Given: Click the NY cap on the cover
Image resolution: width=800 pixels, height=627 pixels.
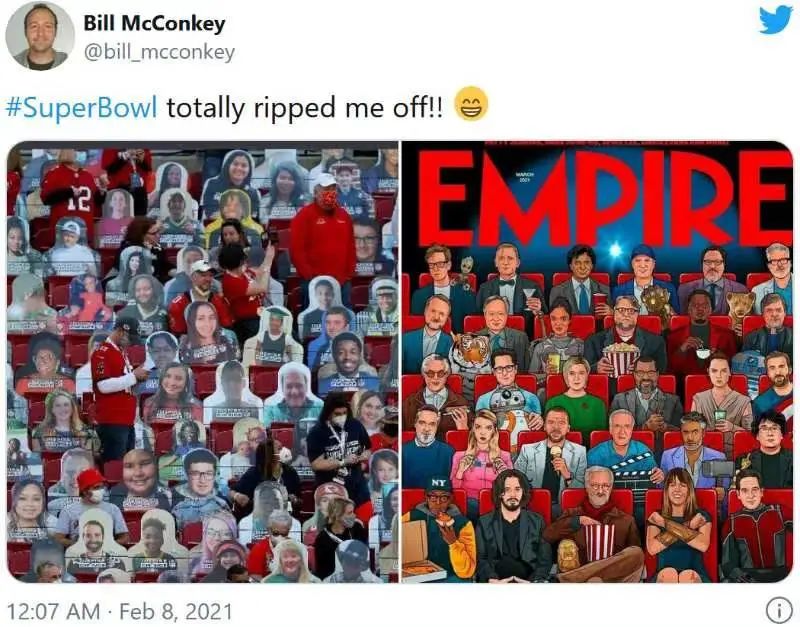Looking at the screenshot, I should point(438,484).
